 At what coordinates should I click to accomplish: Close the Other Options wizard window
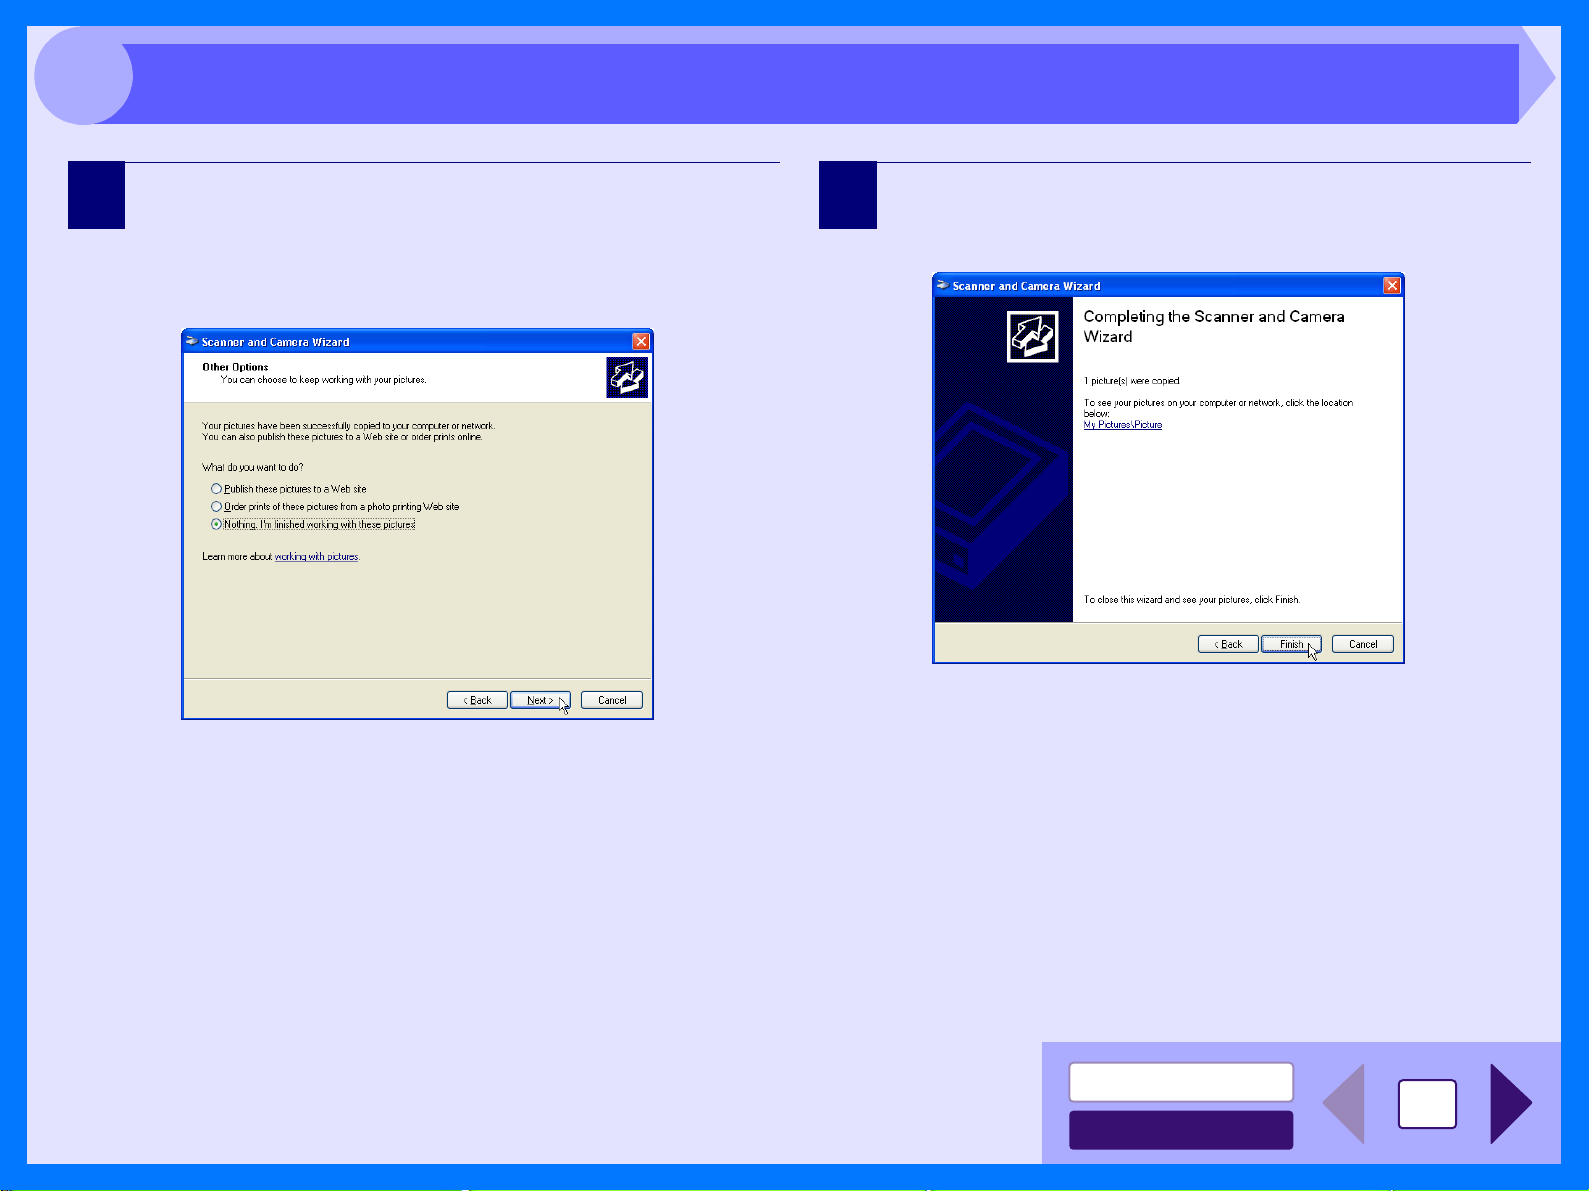point(641,342)
